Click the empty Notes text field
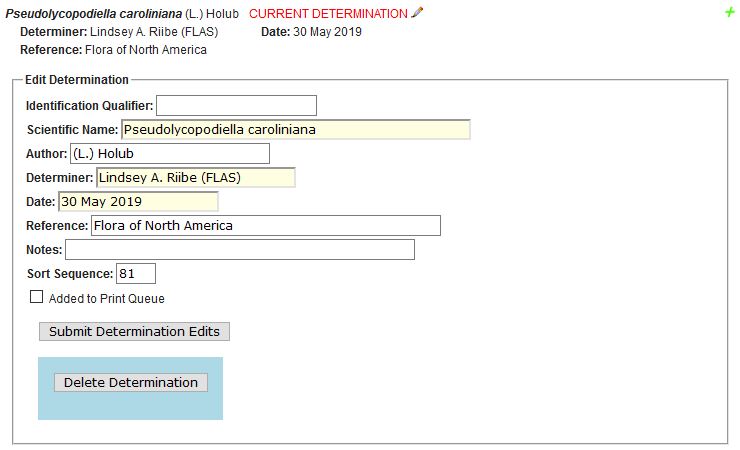 (x=239, y=250)
